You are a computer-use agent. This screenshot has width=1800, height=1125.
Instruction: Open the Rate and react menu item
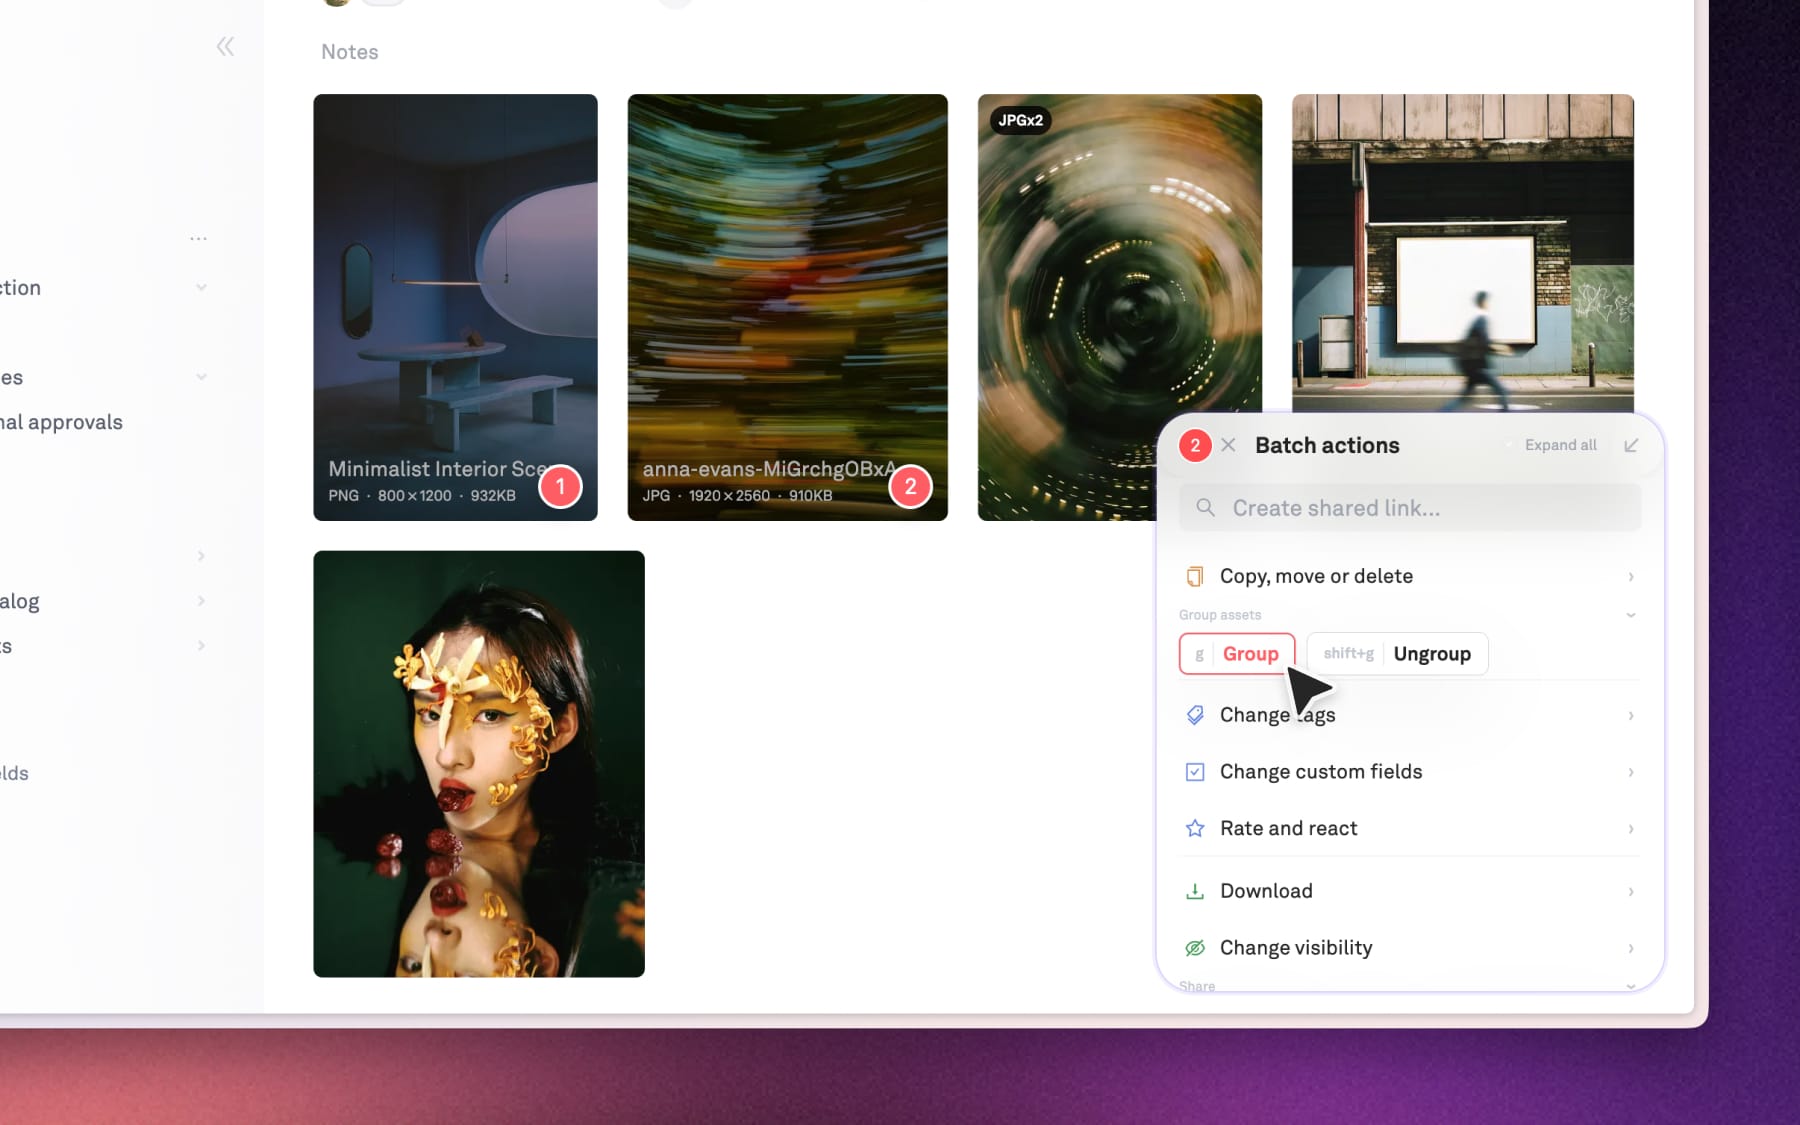click(1288, 828)
